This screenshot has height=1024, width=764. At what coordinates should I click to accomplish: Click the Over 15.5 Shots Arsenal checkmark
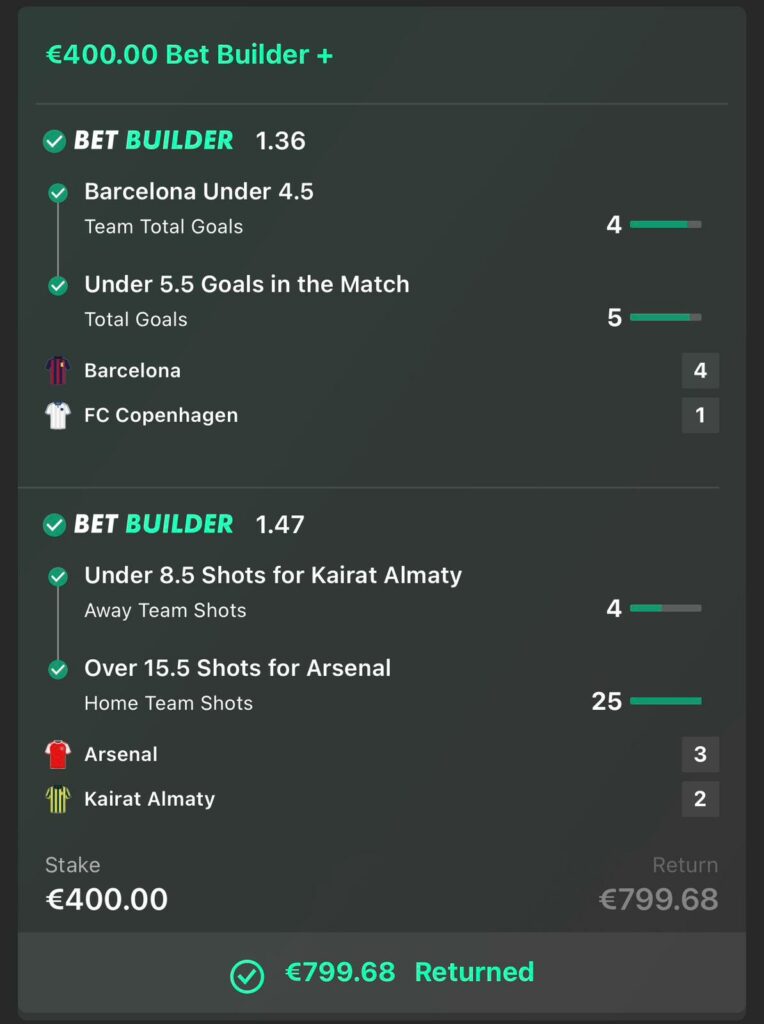tap(58, 669)
